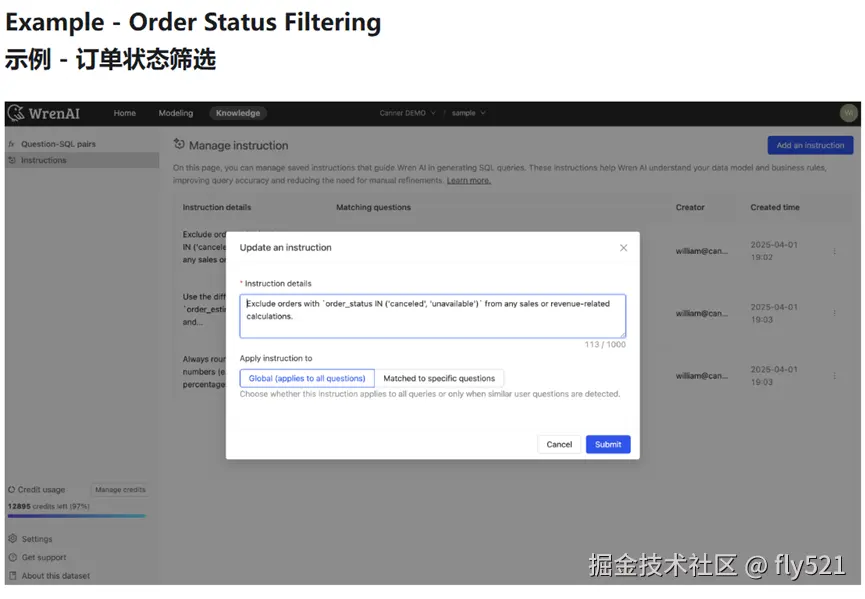Screen dimensions: 865x599
Task: Open Settings in sidebar
Action: (37, 539)
